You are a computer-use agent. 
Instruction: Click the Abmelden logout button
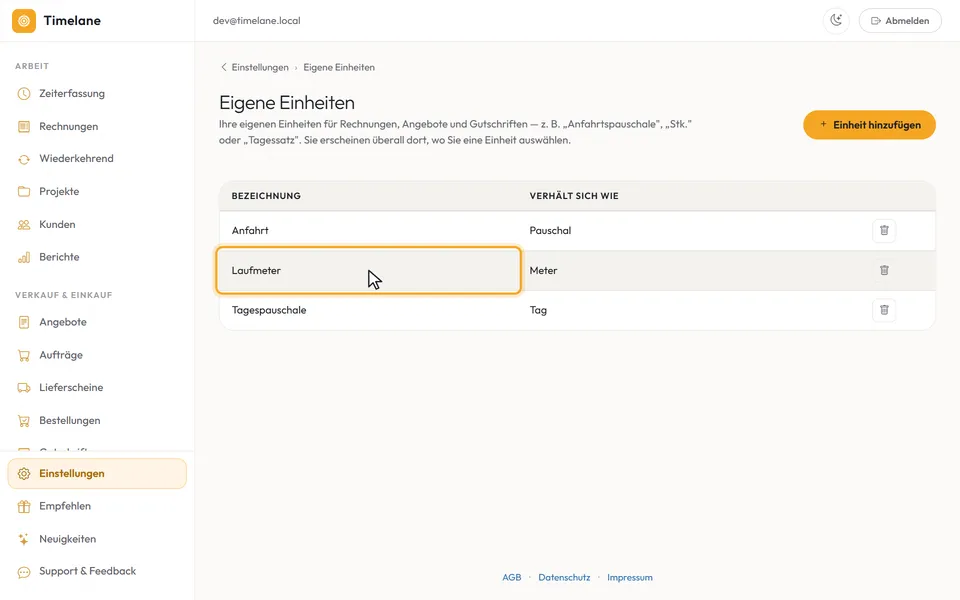coord(900,21)
